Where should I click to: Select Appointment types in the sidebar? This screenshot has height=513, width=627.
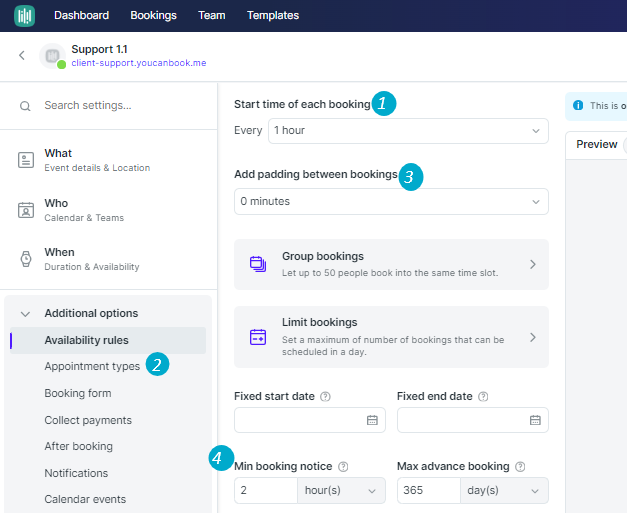[92, 367]
